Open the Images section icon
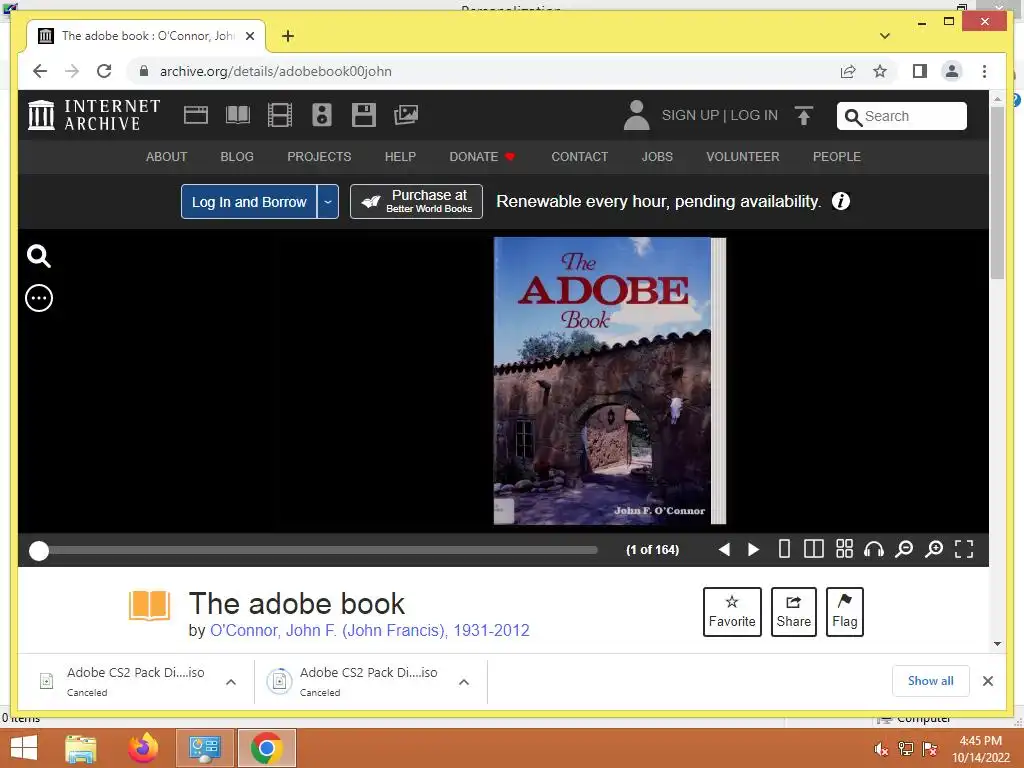This screenshot has height=768, width=1024. click(x=406, y=115)
